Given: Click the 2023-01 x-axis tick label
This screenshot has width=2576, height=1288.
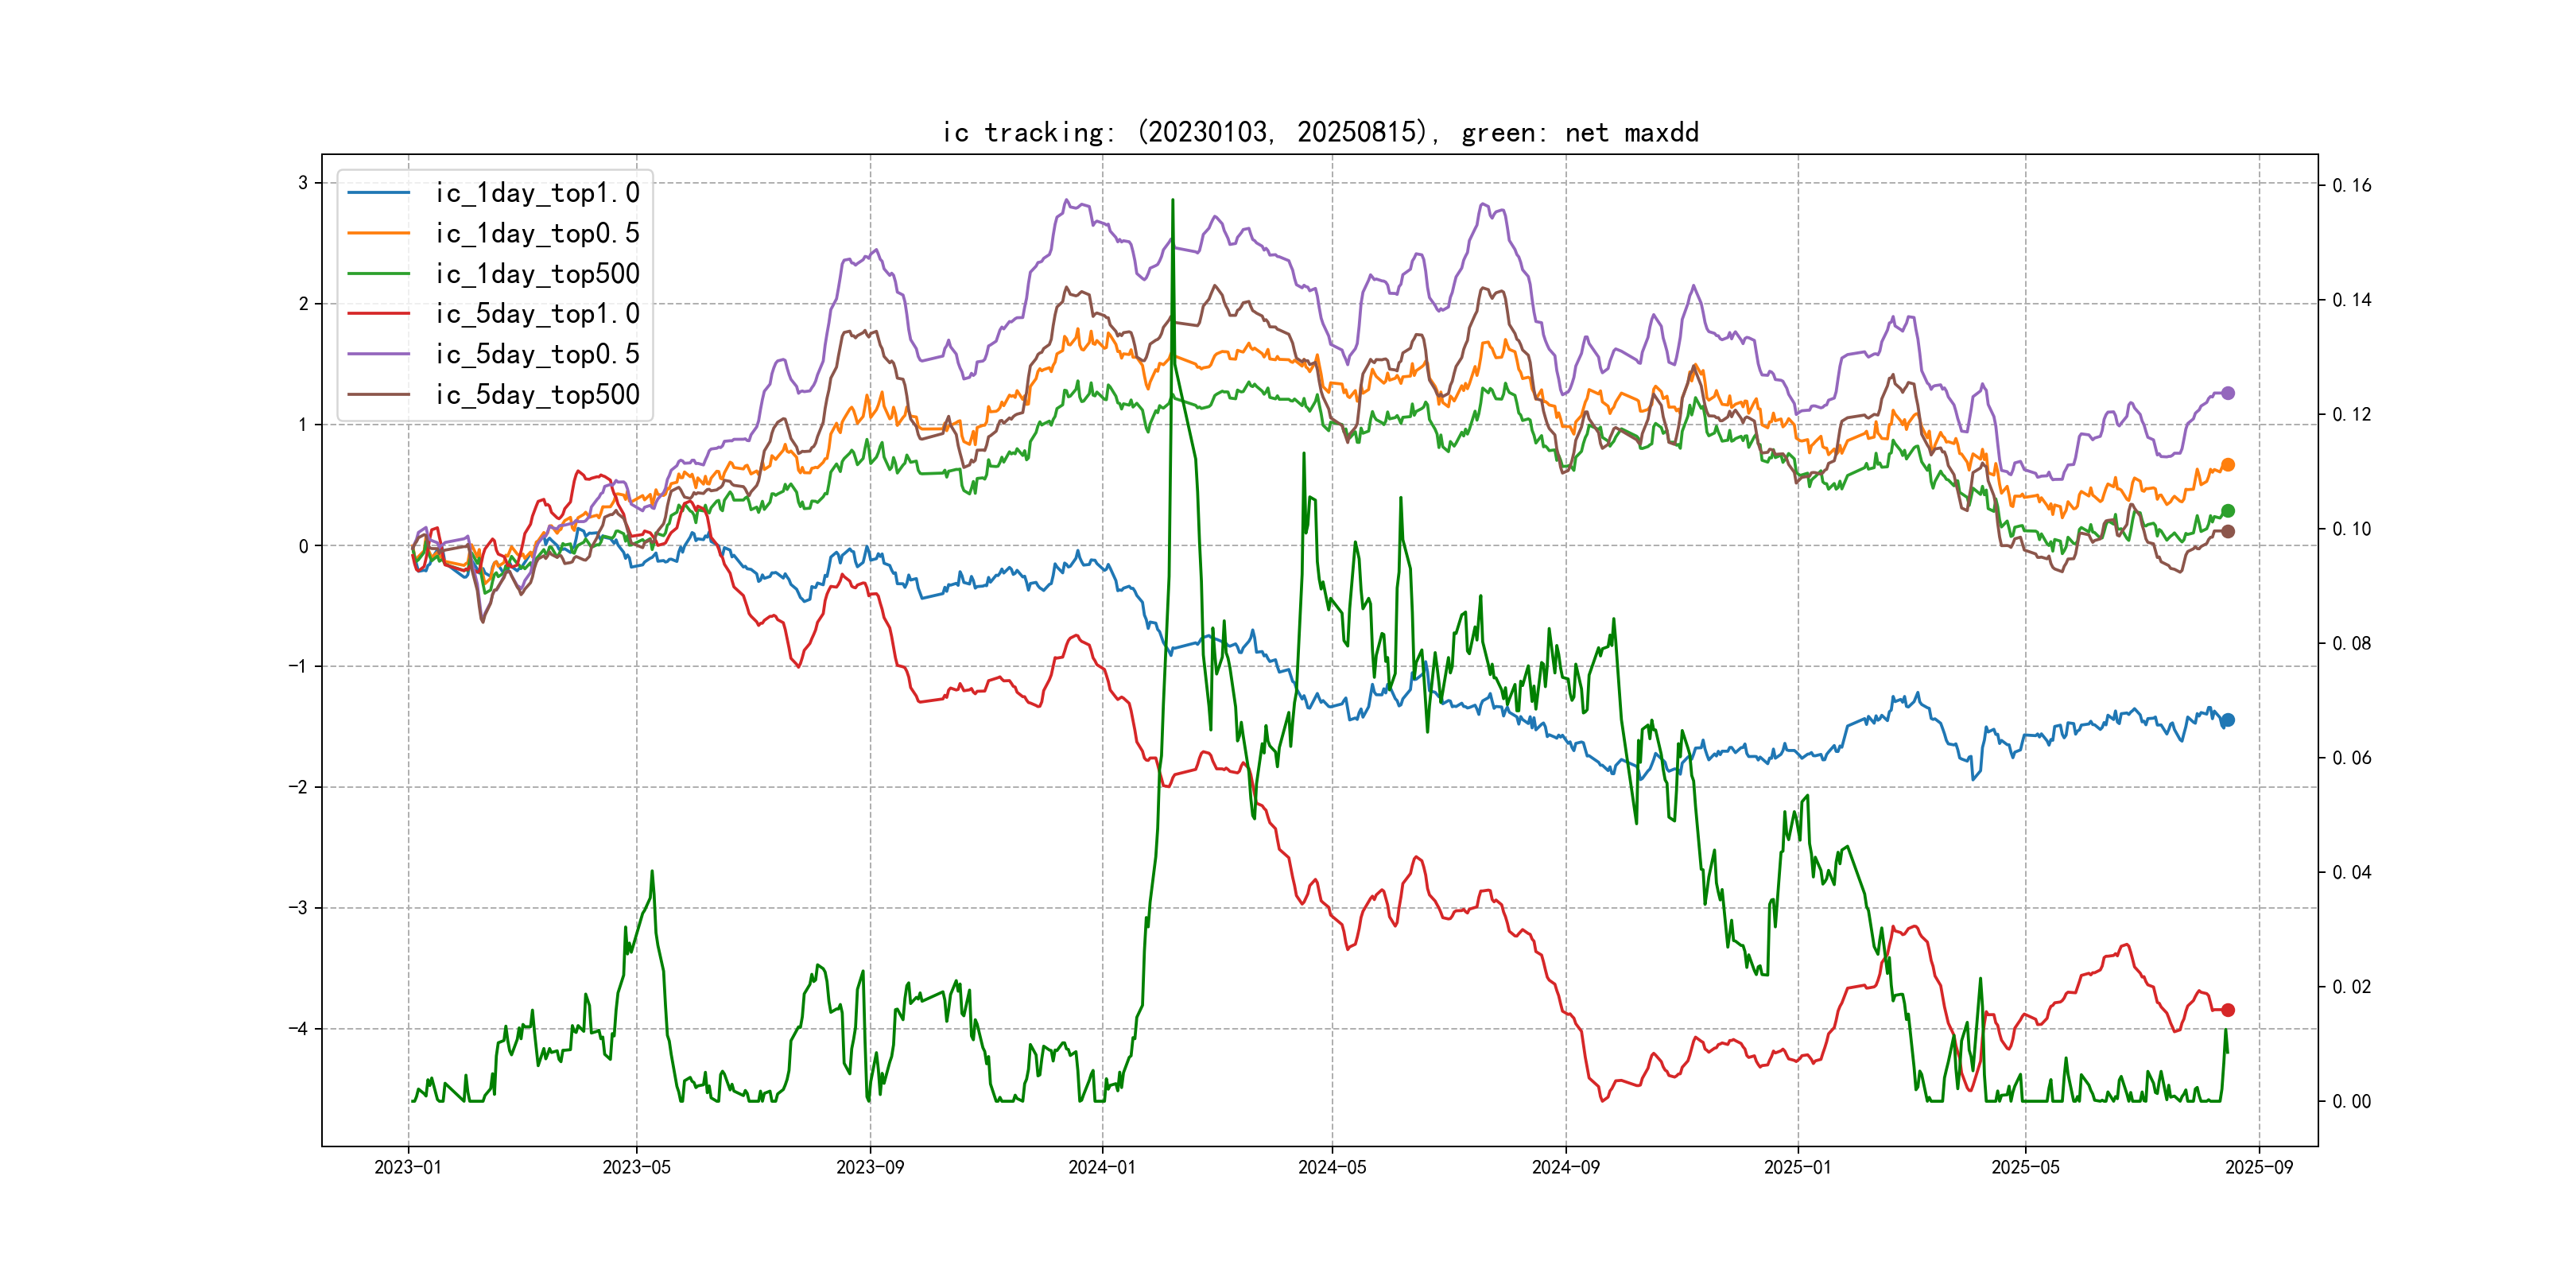Looking at the screenshot, I should tap(408, 1167).
